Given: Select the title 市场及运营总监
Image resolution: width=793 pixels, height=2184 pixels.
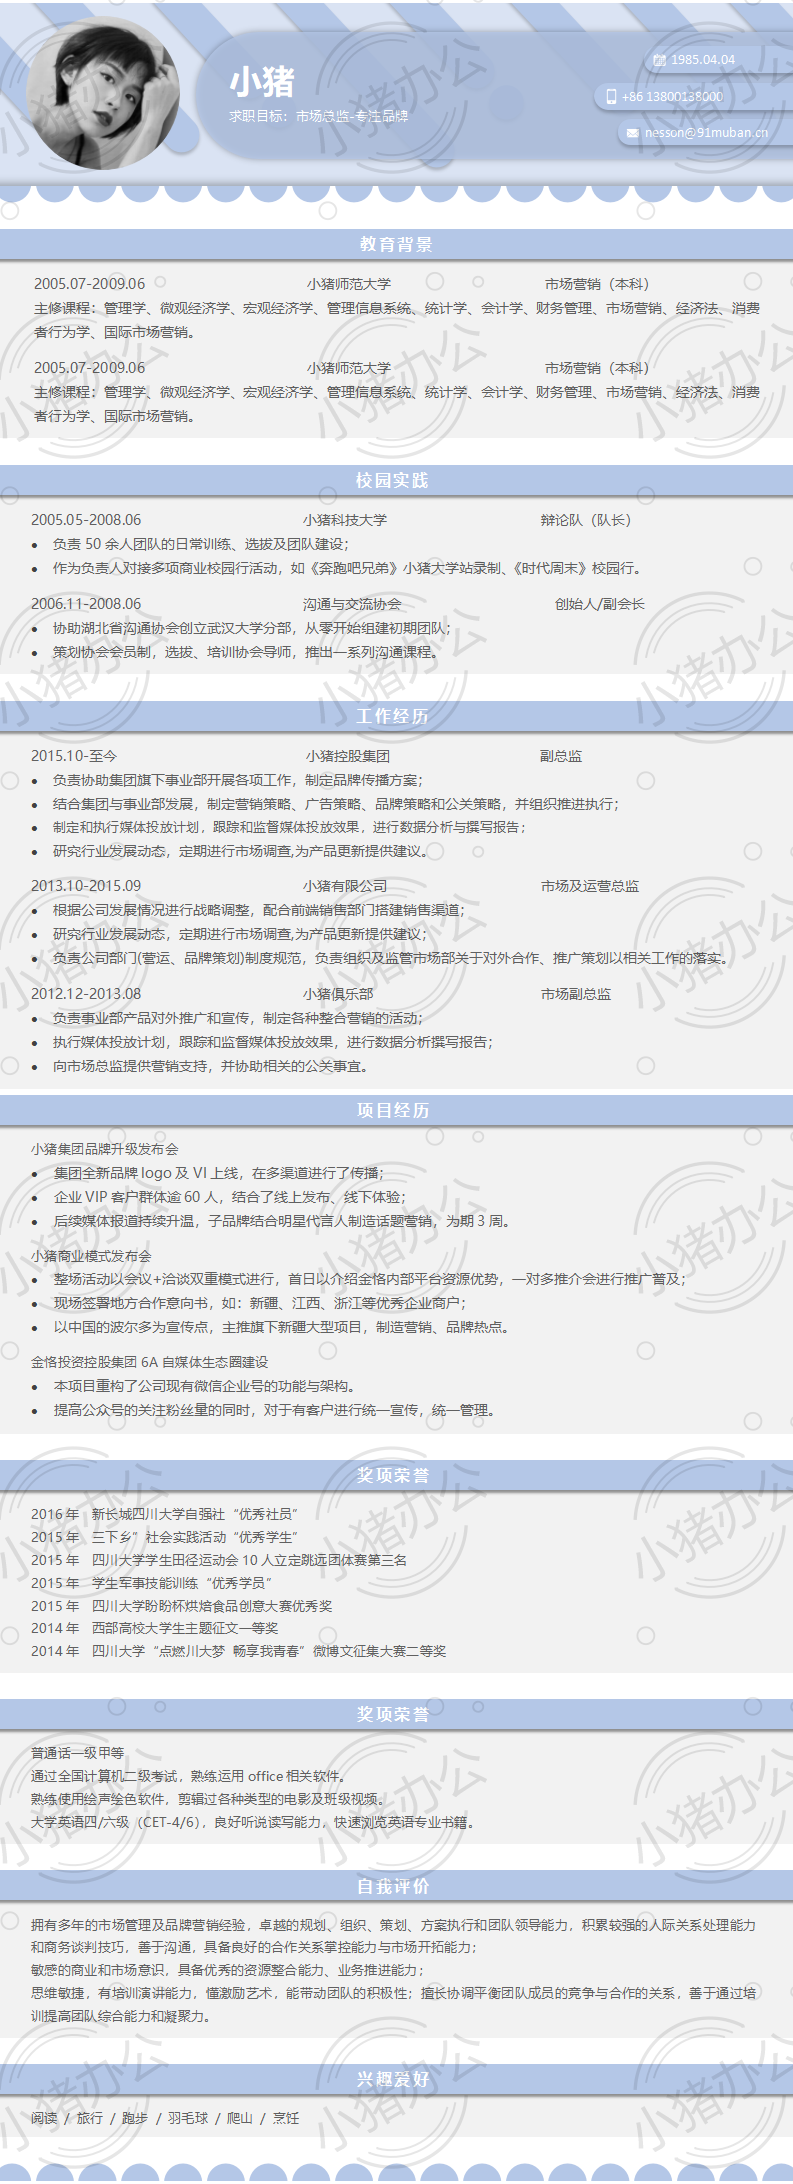Looking at the screenshot, I should point(590,886).
